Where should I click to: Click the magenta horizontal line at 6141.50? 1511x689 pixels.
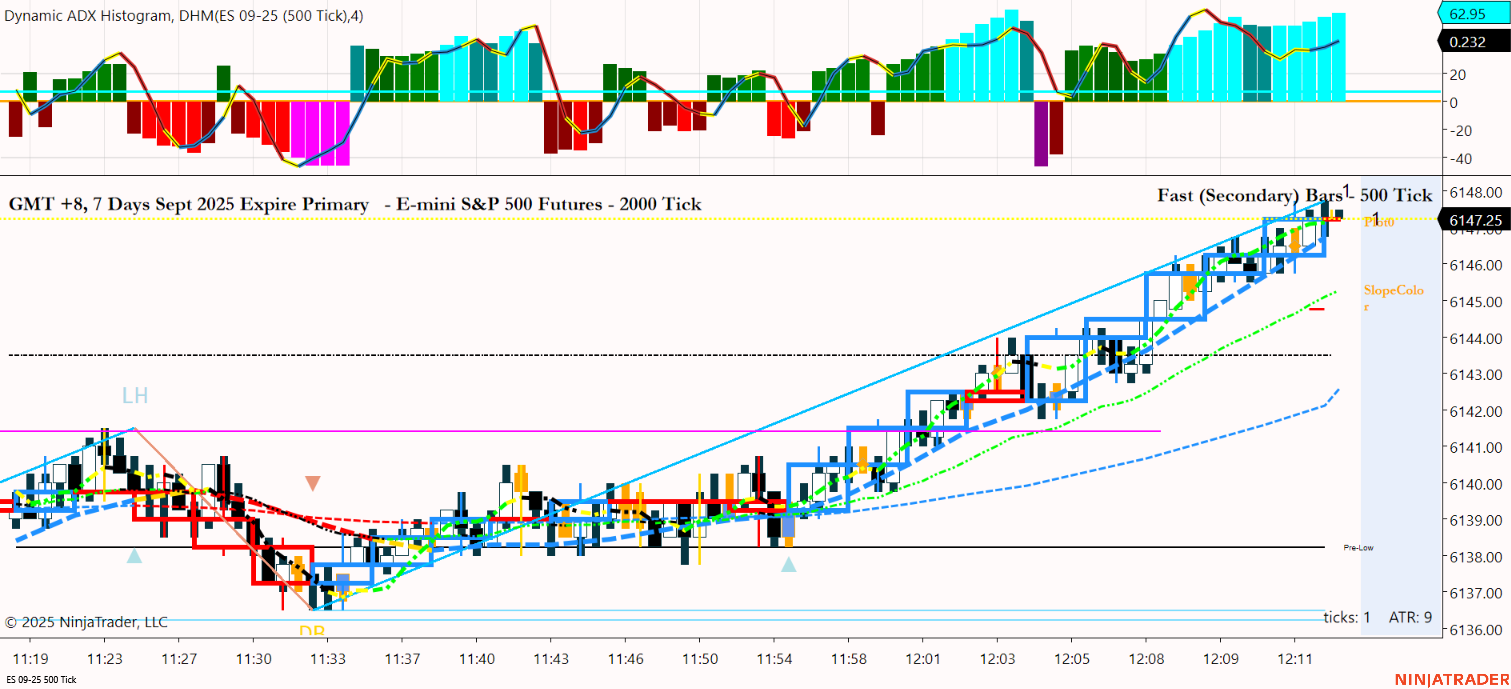580,431
